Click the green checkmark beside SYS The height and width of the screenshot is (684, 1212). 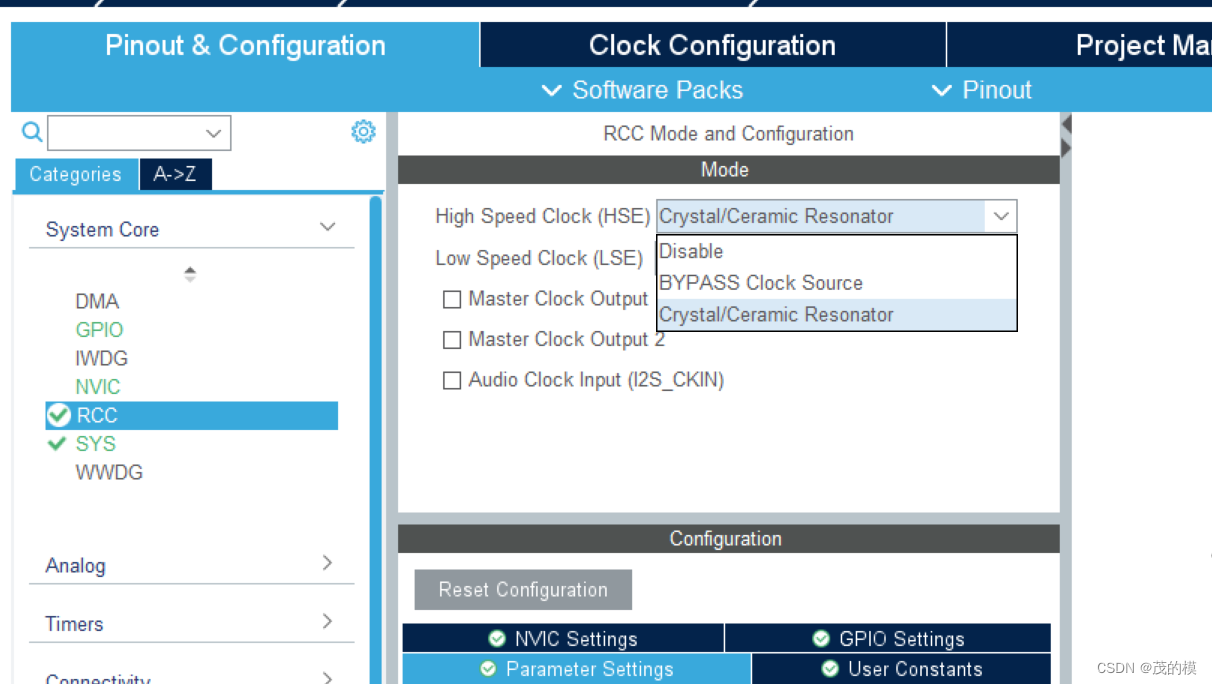57,443
